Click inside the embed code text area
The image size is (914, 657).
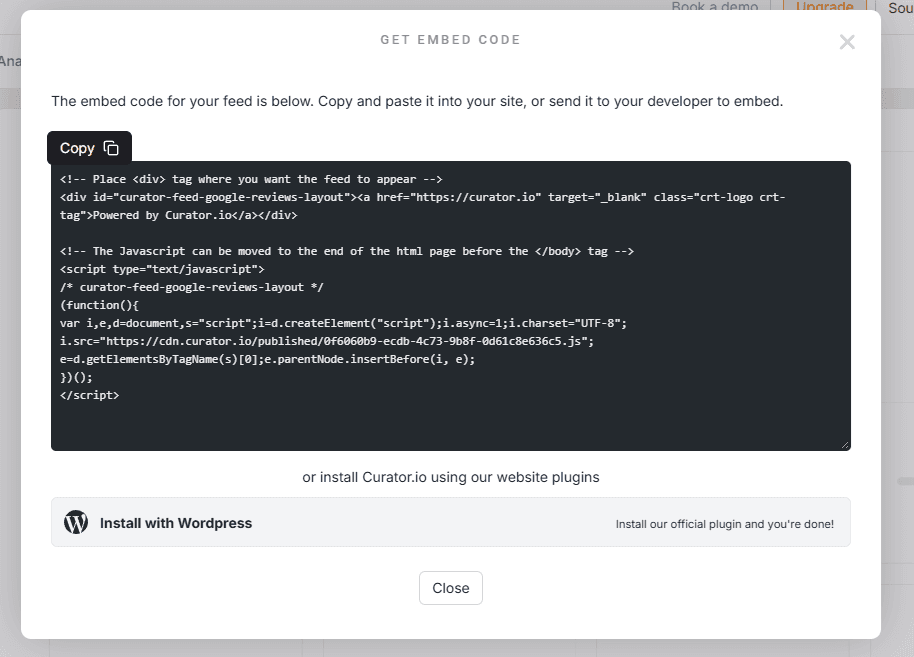(451, 305)
